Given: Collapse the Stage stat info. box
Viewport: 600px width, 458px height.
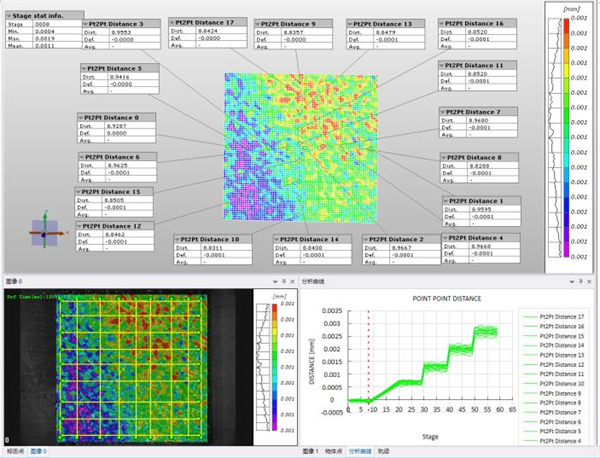Looking at the screenshot, I should click(x=10, y=15).
